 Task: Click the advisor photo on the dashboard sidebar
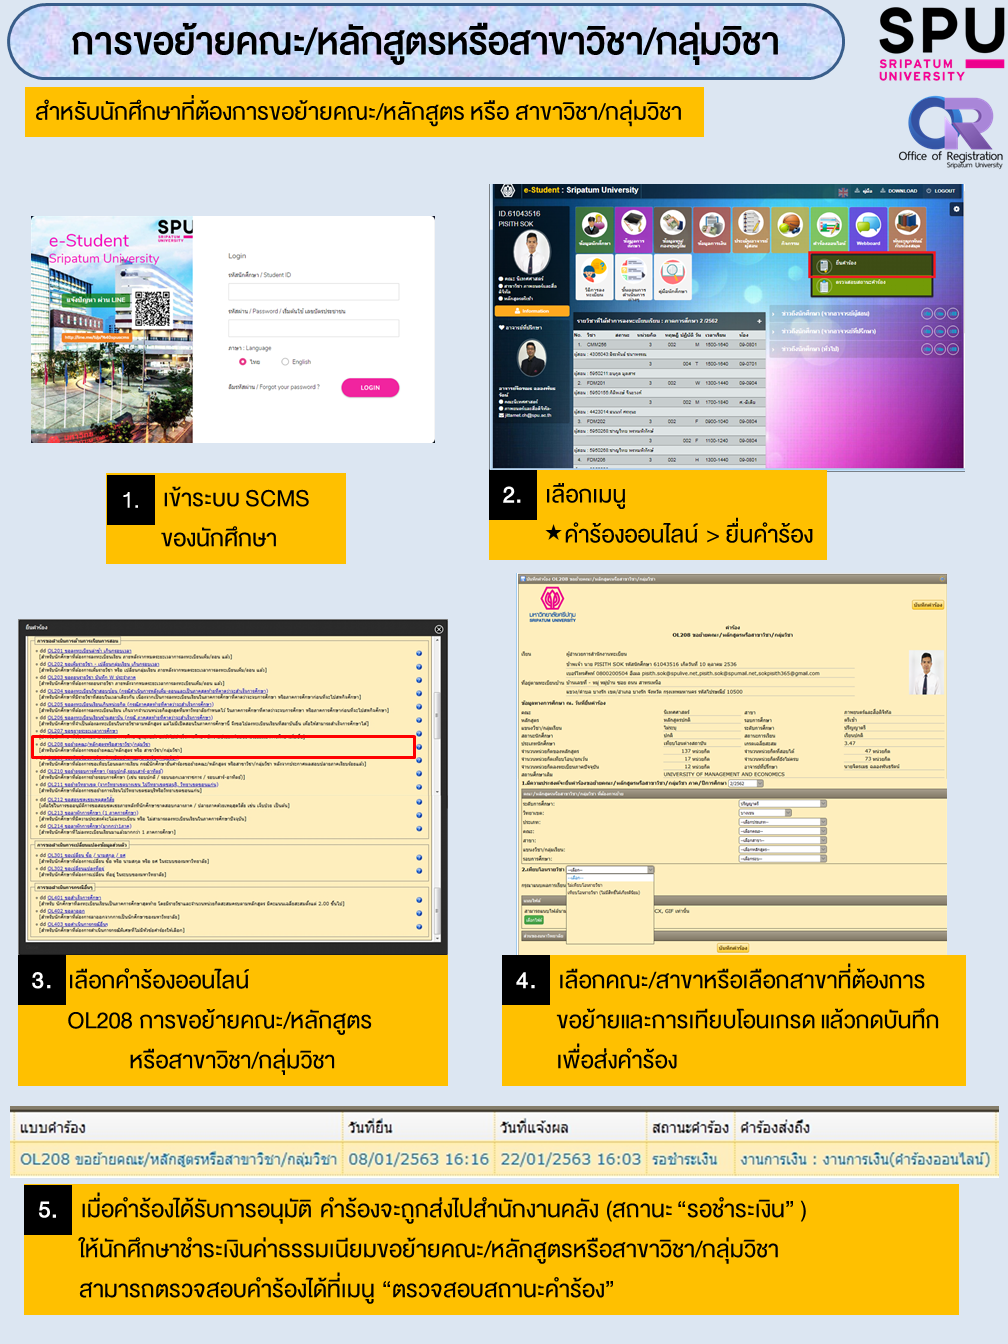click(x=532, y=360)
